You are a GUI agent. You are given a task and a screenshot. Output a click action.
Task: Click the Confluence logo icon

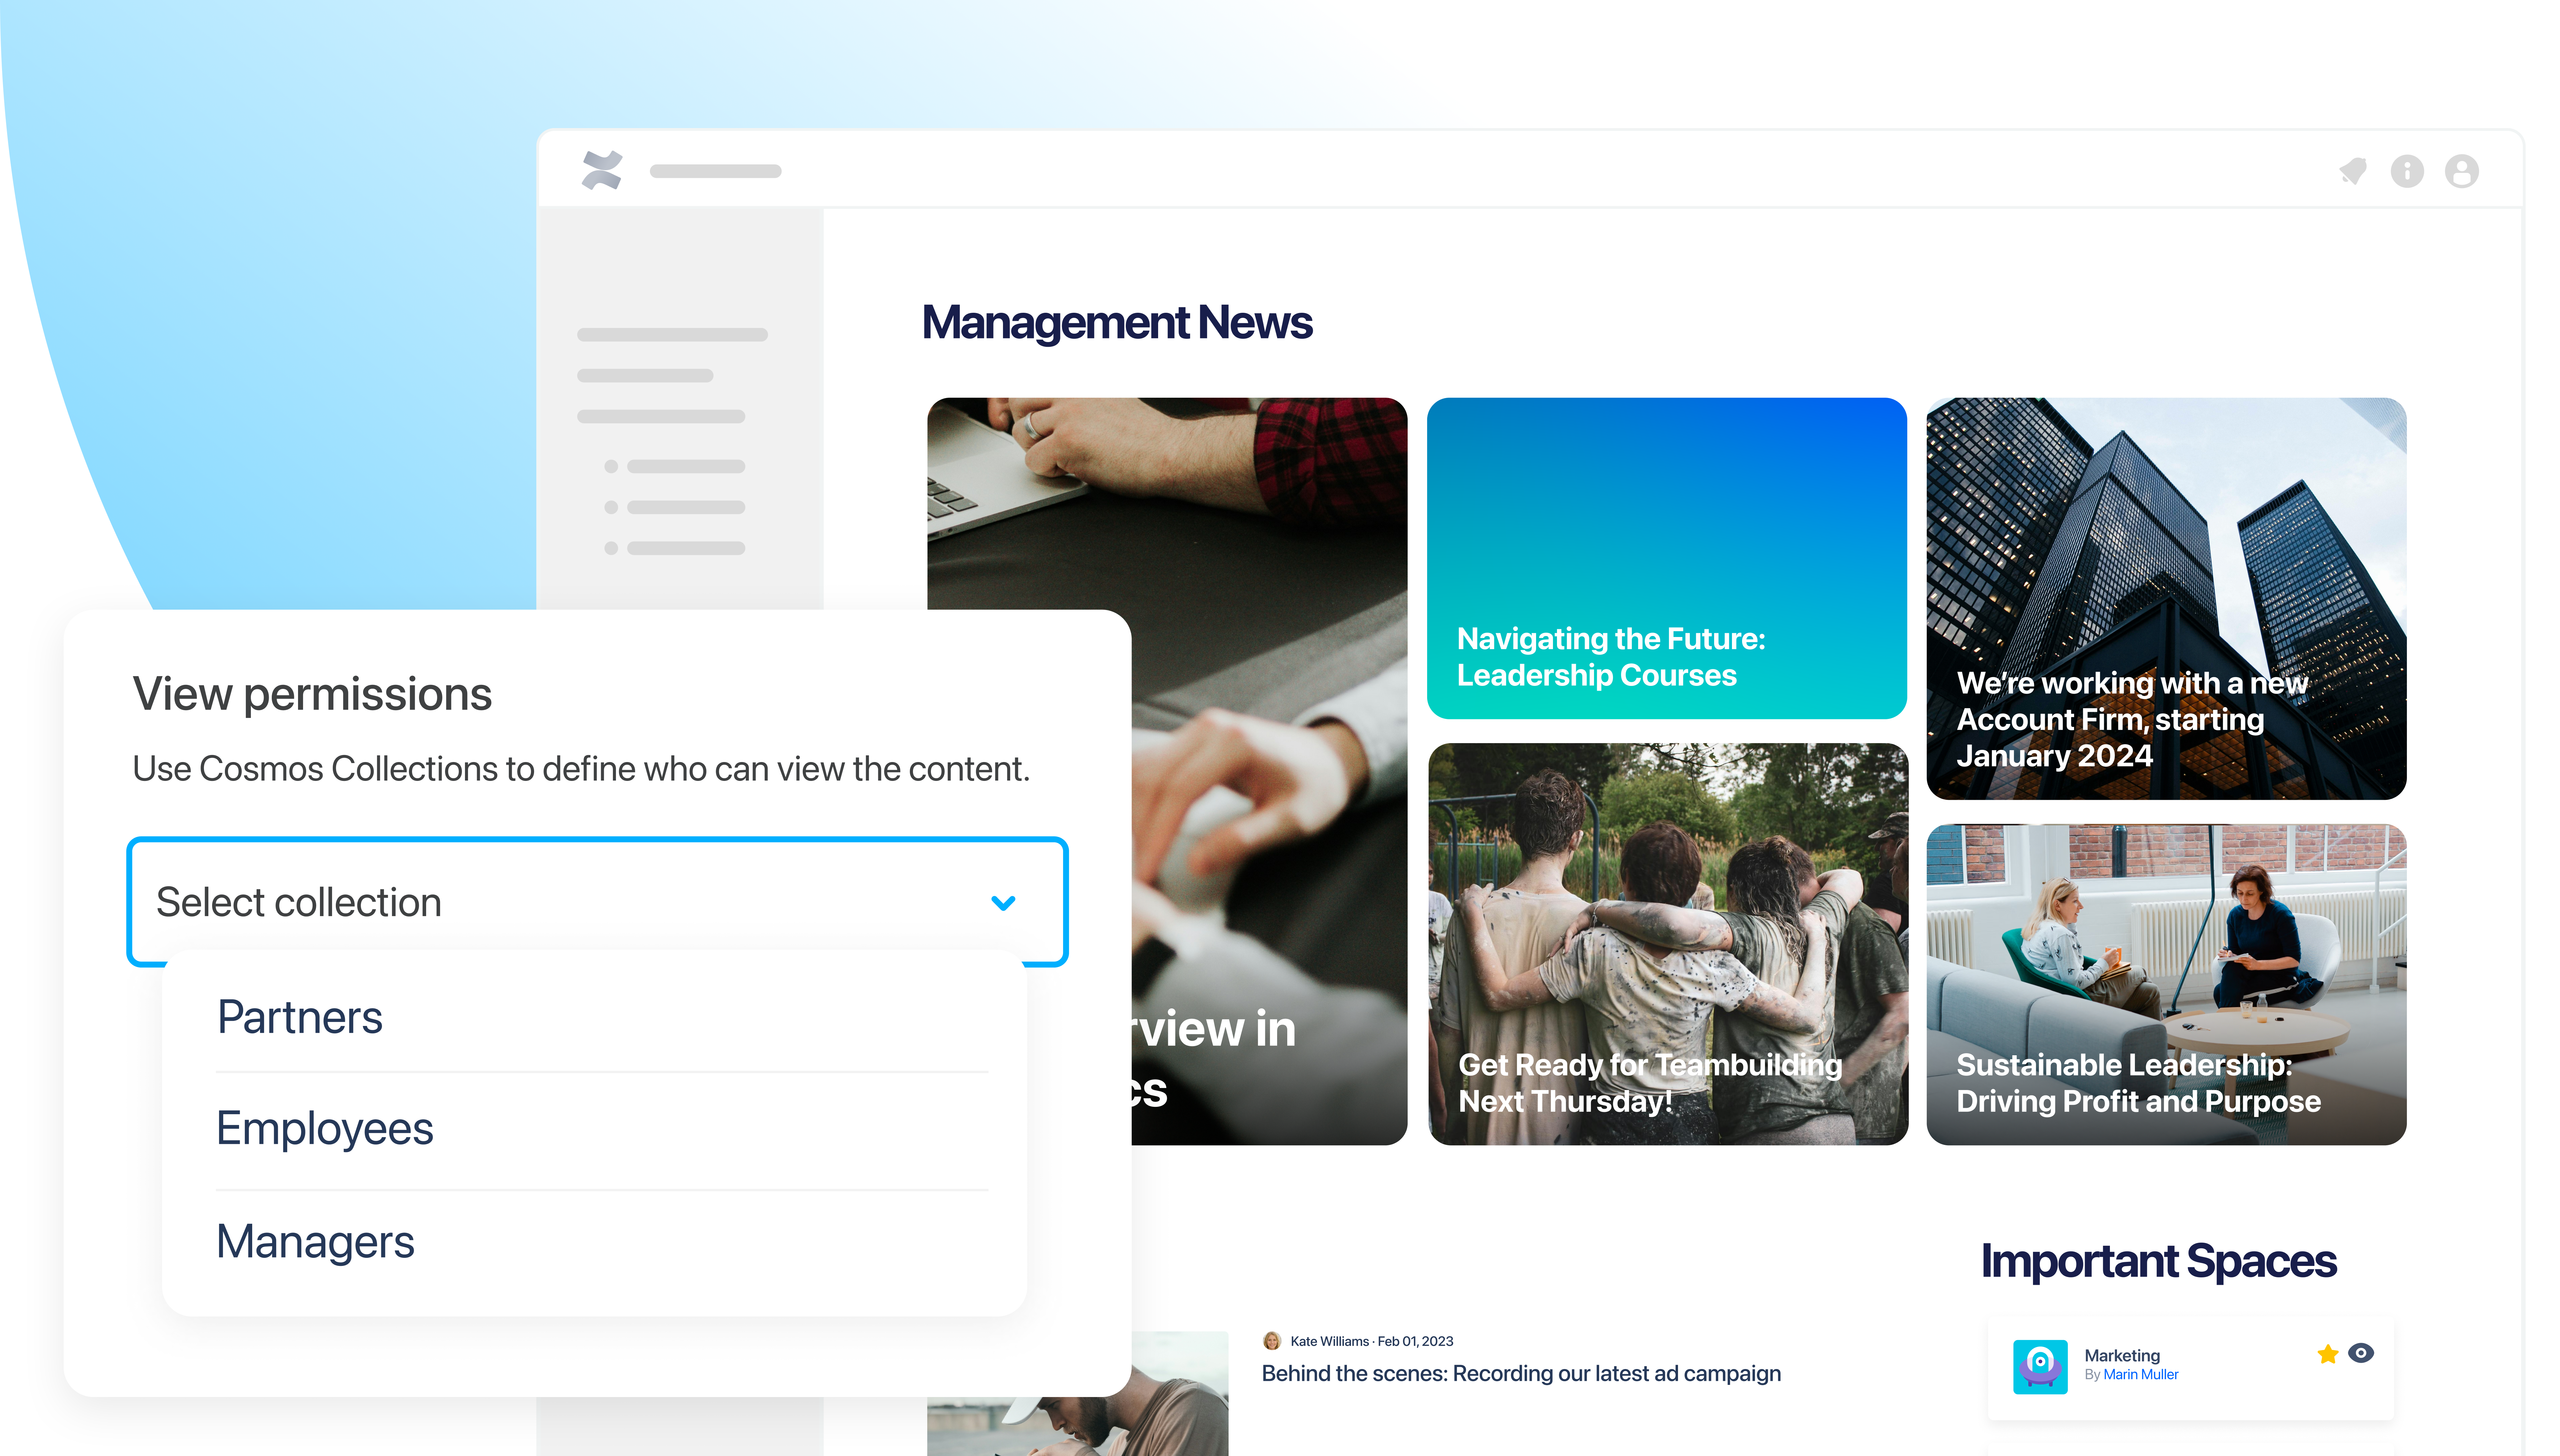point(602,170)
